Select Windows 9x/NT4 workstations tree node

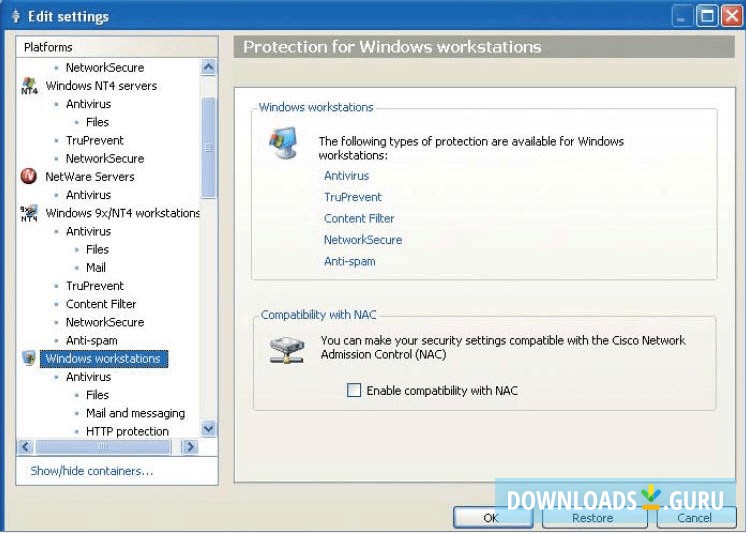[x=123, y=213]
